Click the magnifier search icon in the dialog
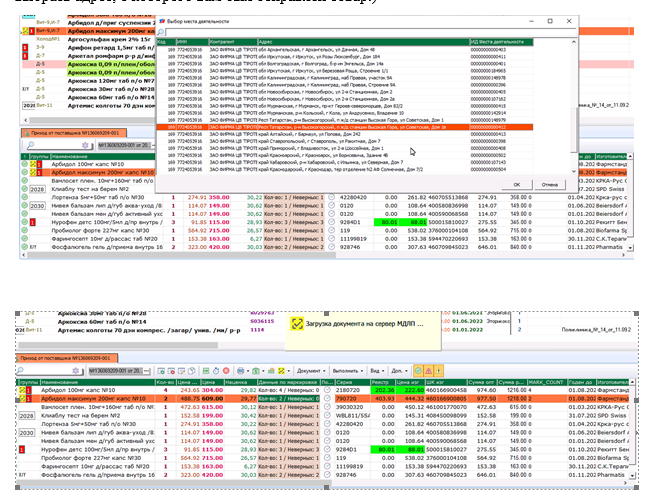The image size is (657, 501). (x=162, y=32)
